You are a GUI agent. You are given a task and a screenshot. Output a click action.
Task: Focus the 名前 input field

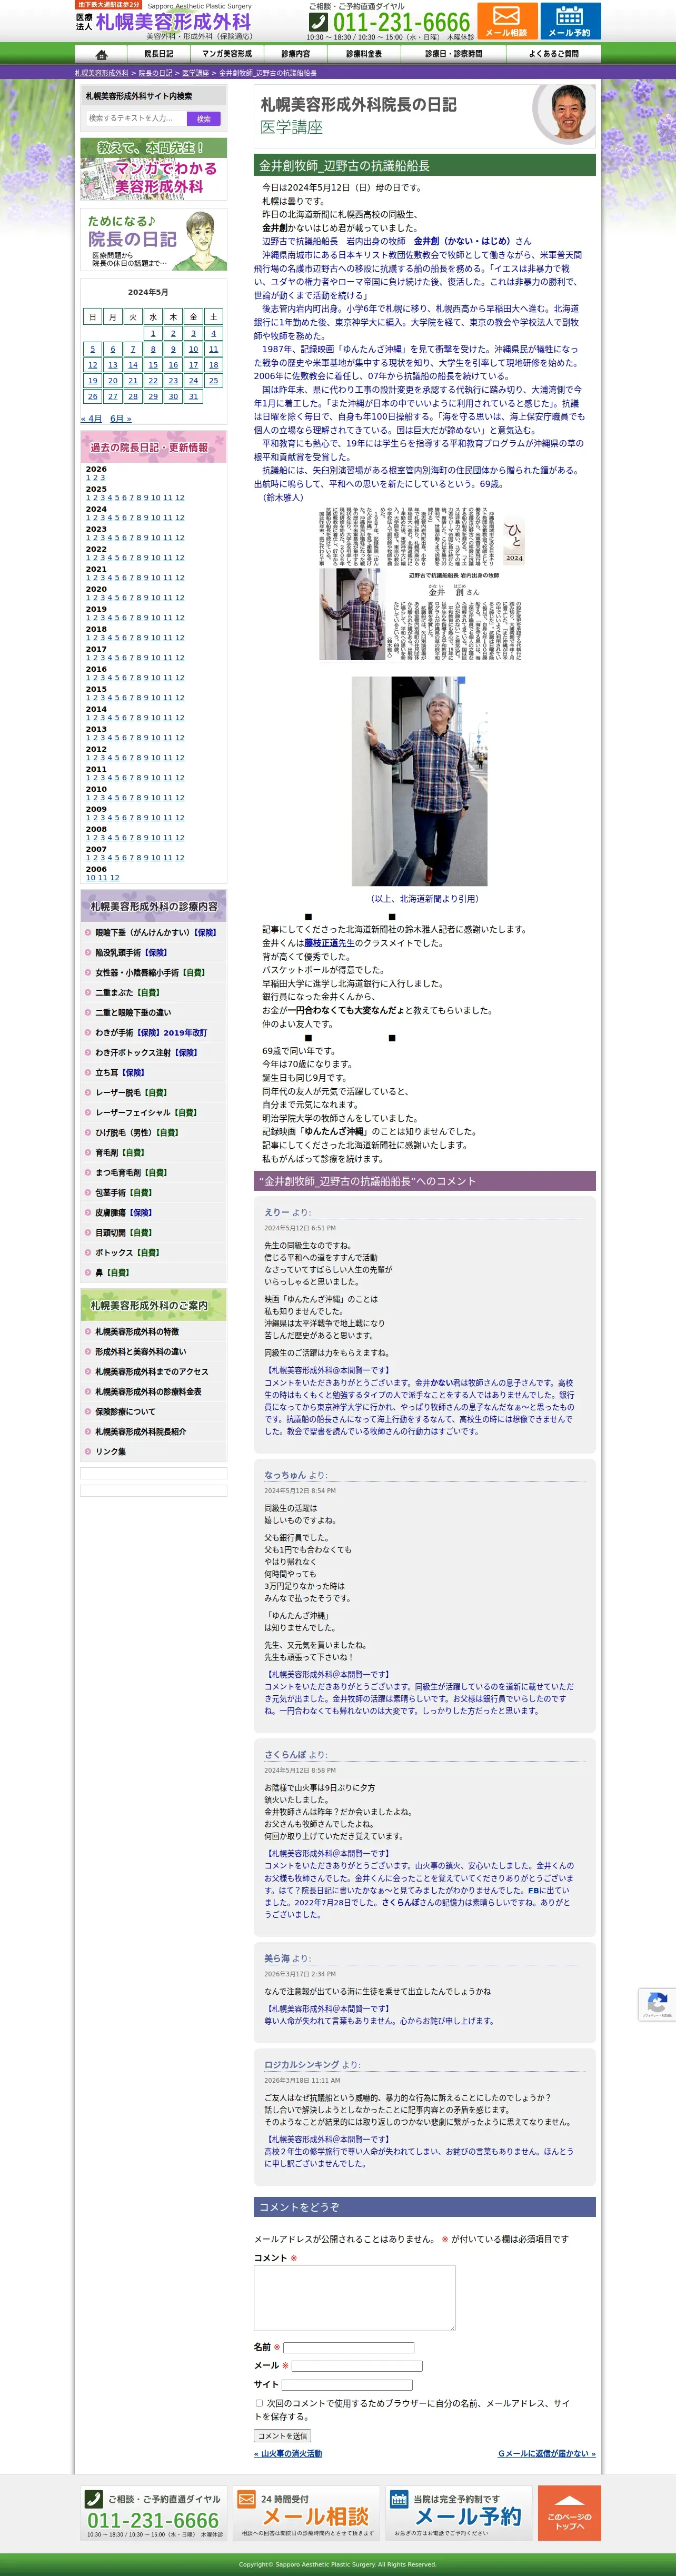[348, 2347]
